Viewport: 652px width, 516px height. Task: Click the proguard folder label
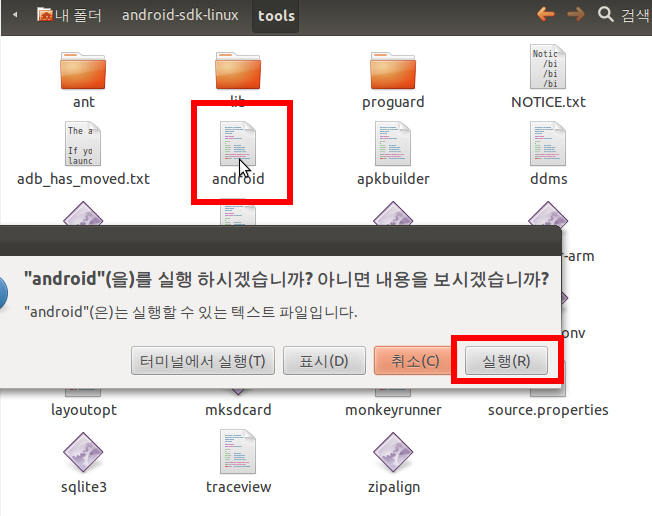[x=393, y=102]
